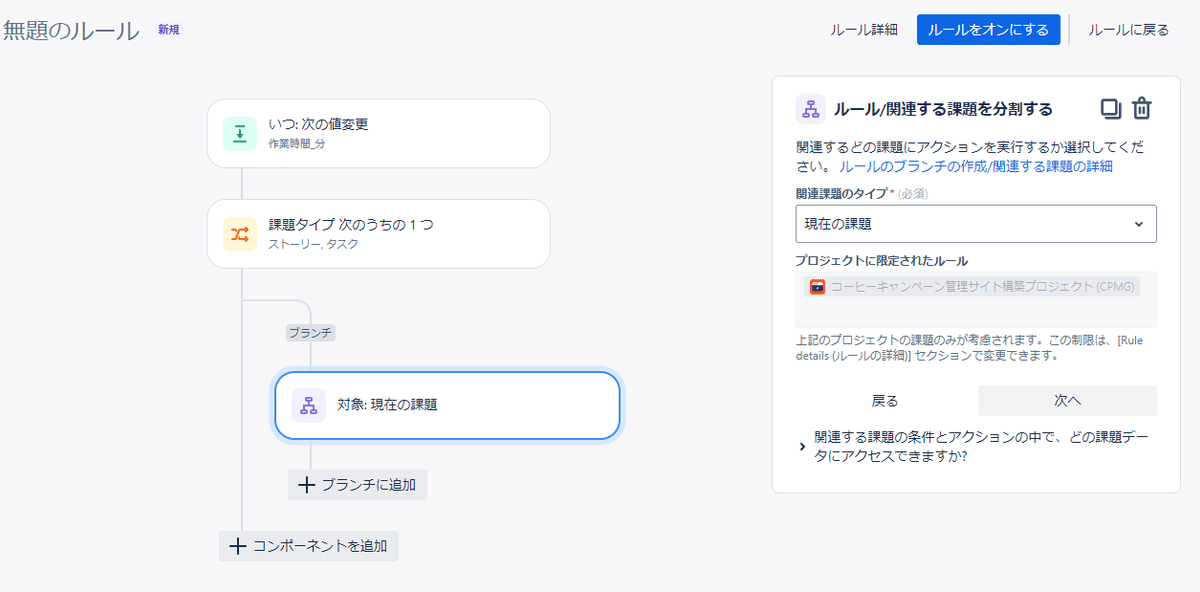Click the プロジェクトに限定されたルール project field

[975, 298]
